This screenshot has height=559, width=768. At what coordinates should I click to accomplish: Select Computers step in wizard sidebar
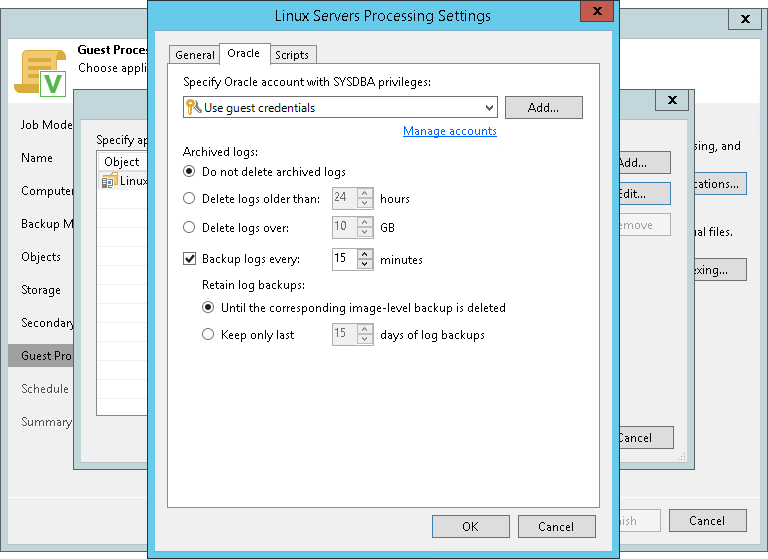47,191
